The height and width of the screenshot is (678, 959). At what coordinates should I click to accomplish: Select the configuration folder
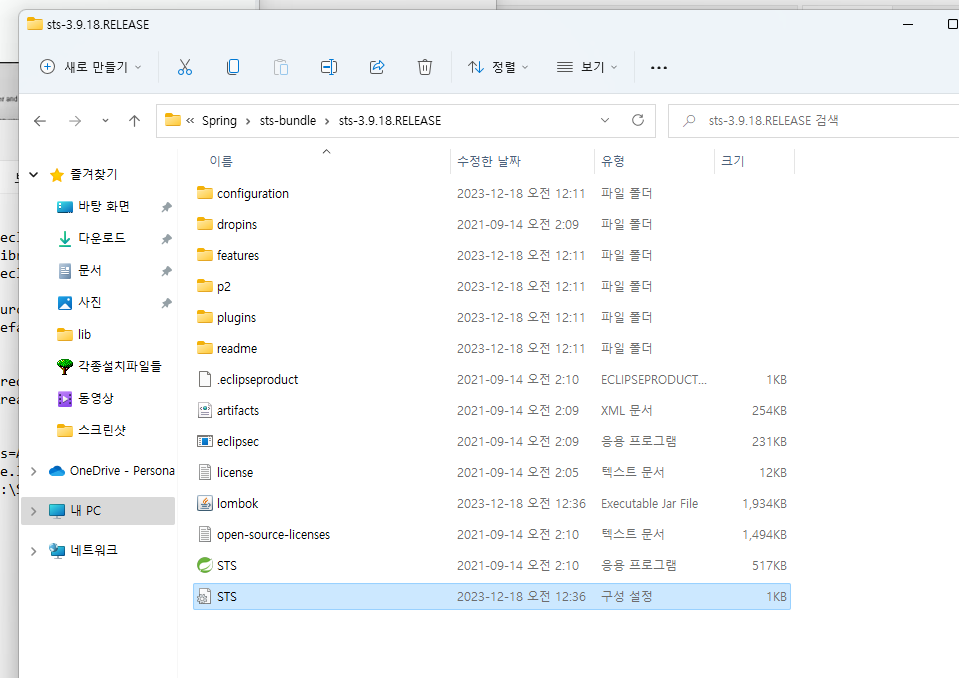(x=492, y=194)
